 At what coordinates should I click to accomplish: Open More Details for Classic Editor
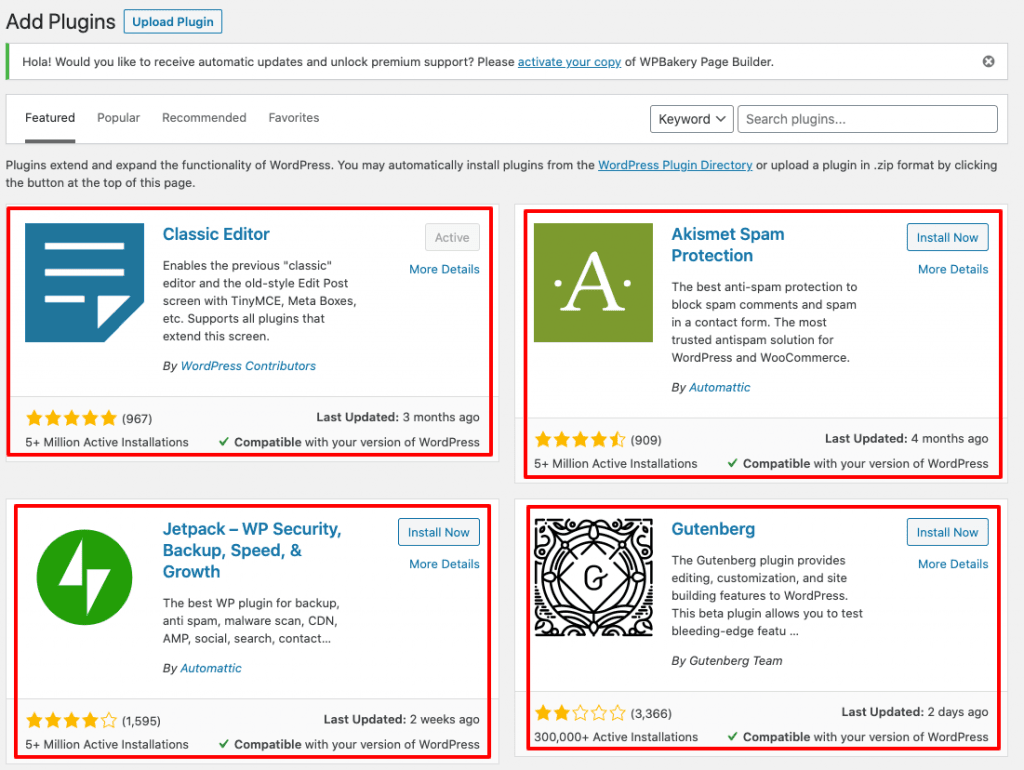(444, 269)
